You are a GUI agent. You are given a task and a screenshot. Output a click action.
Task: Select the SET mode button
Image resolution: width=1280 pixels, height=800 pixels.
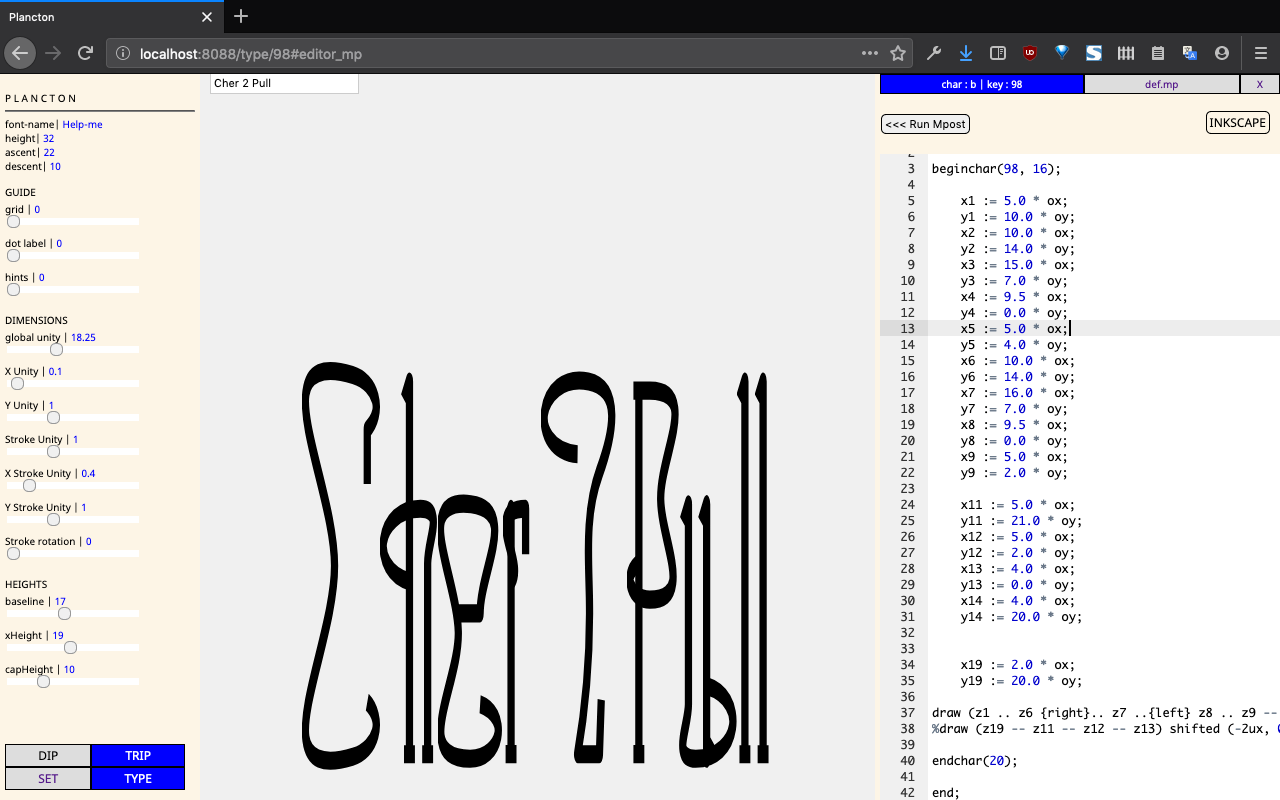pyautogui.click(x=48, y=779)
